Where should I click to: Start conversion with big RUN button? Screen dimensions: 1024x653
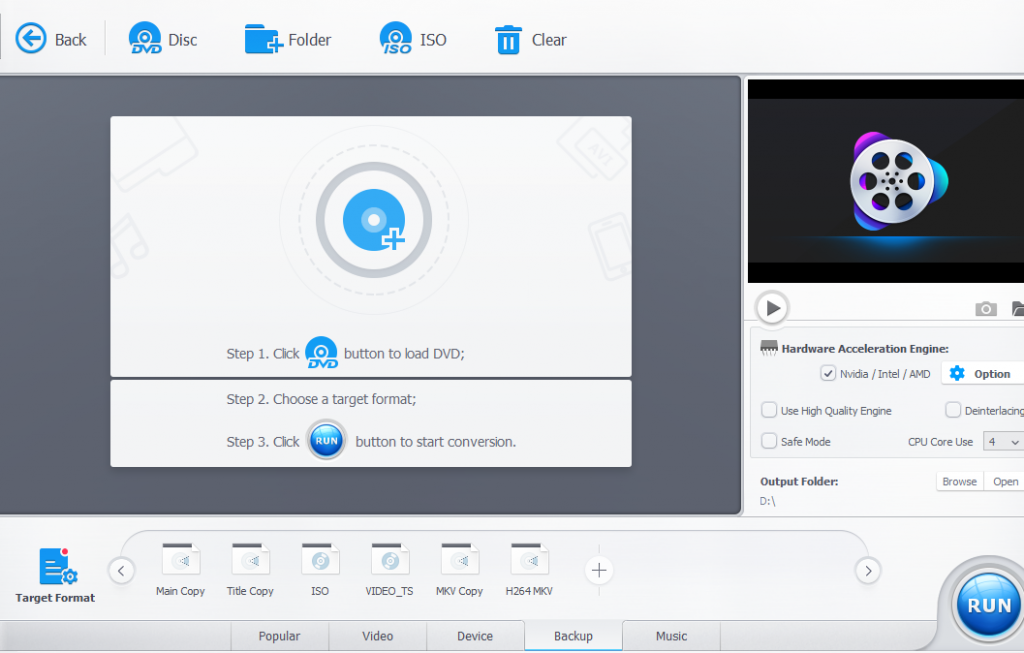(987, 605)
